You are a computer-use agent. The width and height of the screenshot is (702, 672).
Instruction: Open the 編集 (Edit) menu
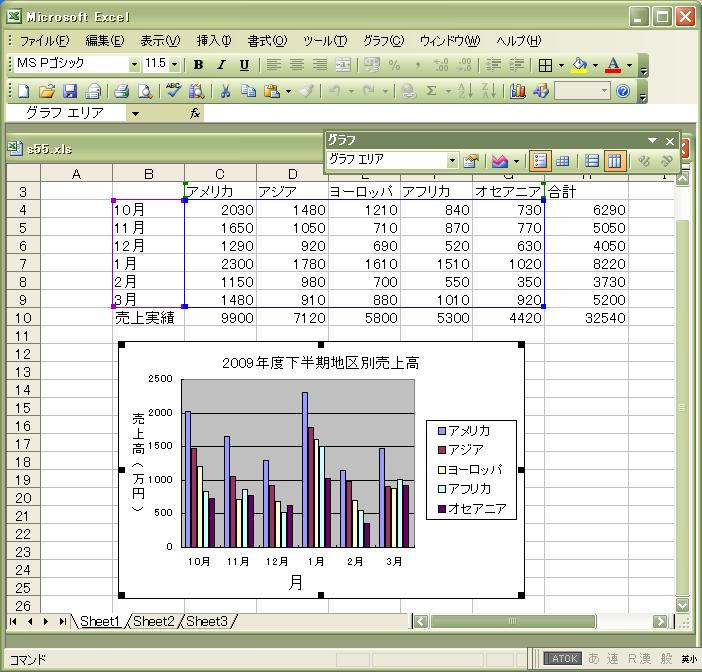click(x=105, y=41)
